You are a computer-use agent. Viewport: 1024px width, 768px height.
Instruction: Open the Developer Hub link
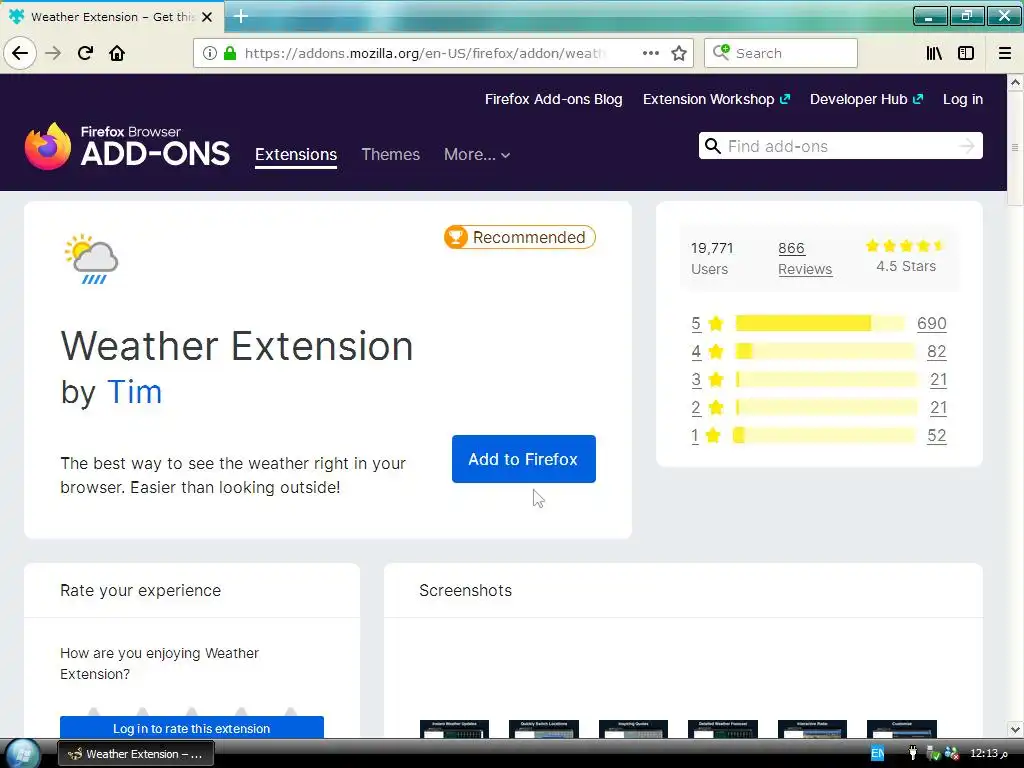point(866,99)
